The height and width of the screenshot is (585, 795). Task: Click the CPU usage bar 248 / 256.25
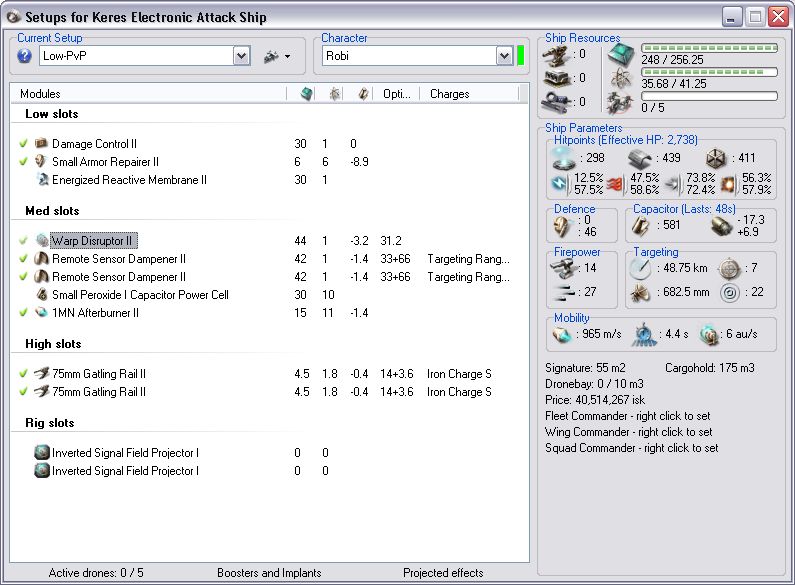(709, 48)
